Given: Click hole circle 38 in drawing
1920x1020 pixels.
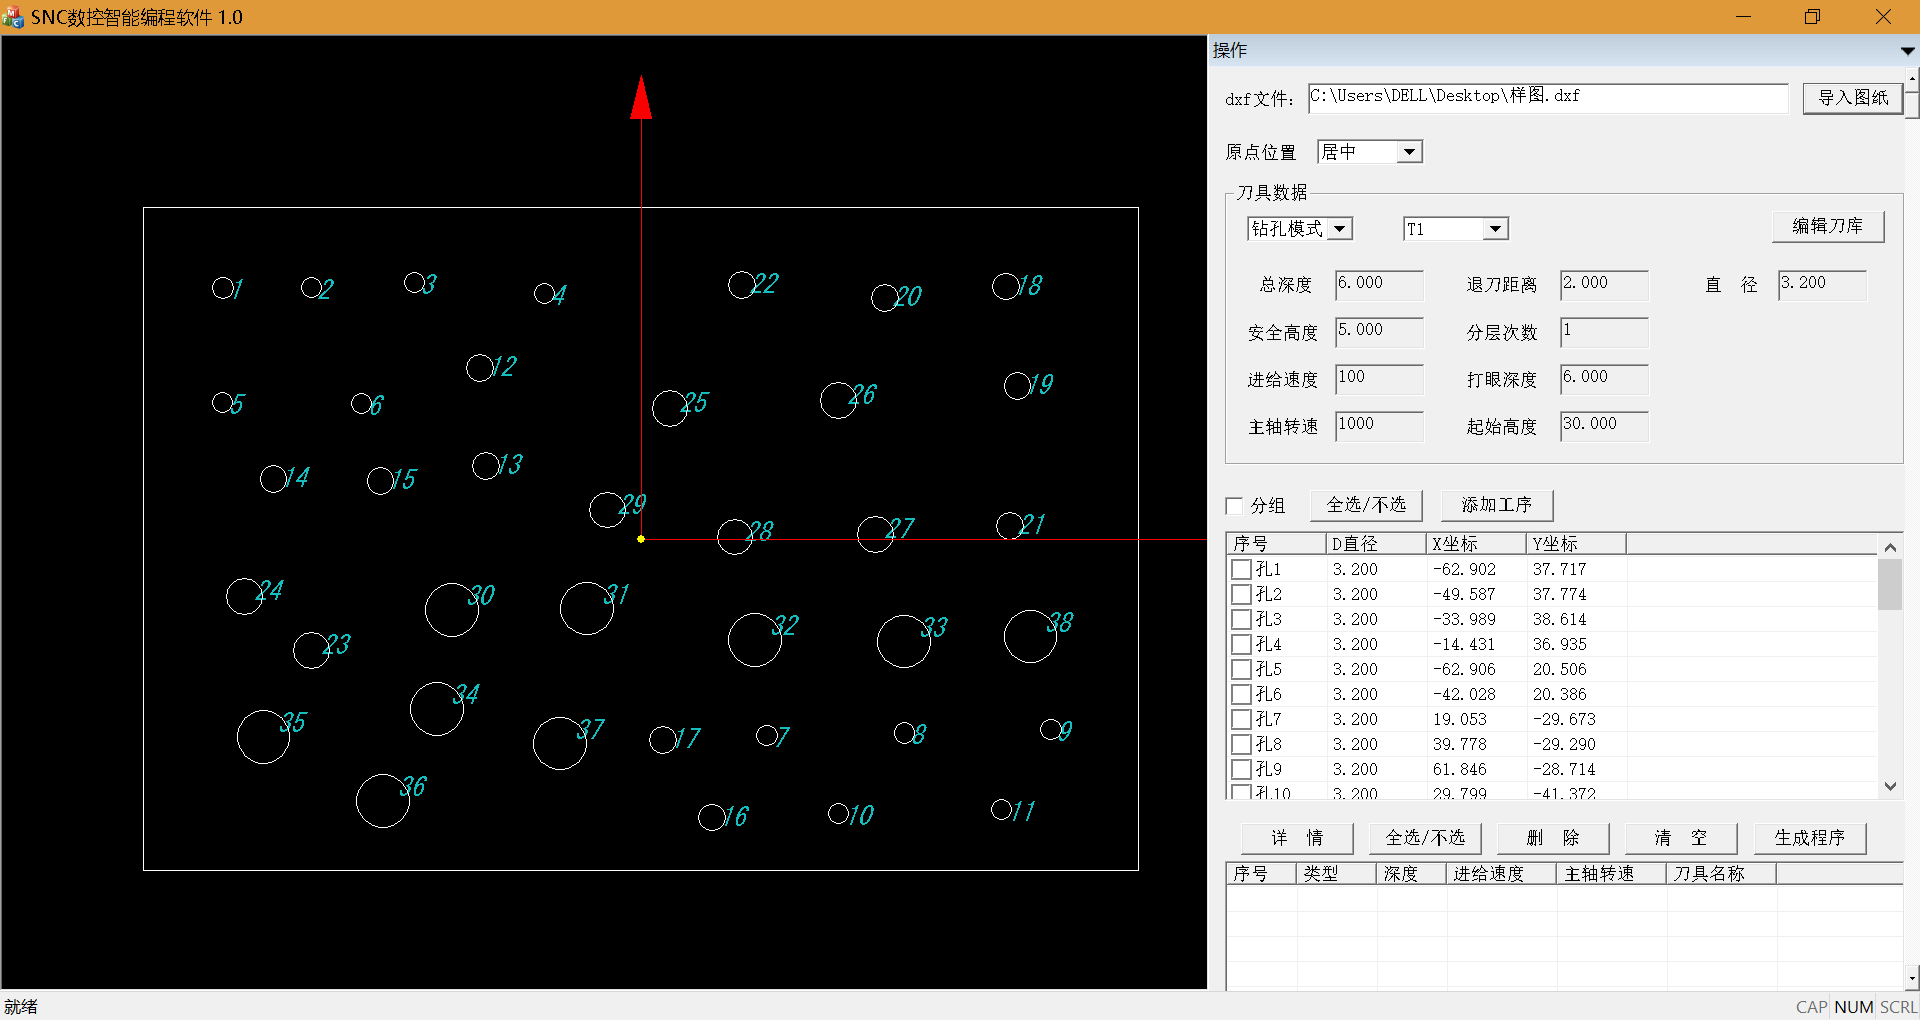Looking at the screenshot, I should (1030, 636).
